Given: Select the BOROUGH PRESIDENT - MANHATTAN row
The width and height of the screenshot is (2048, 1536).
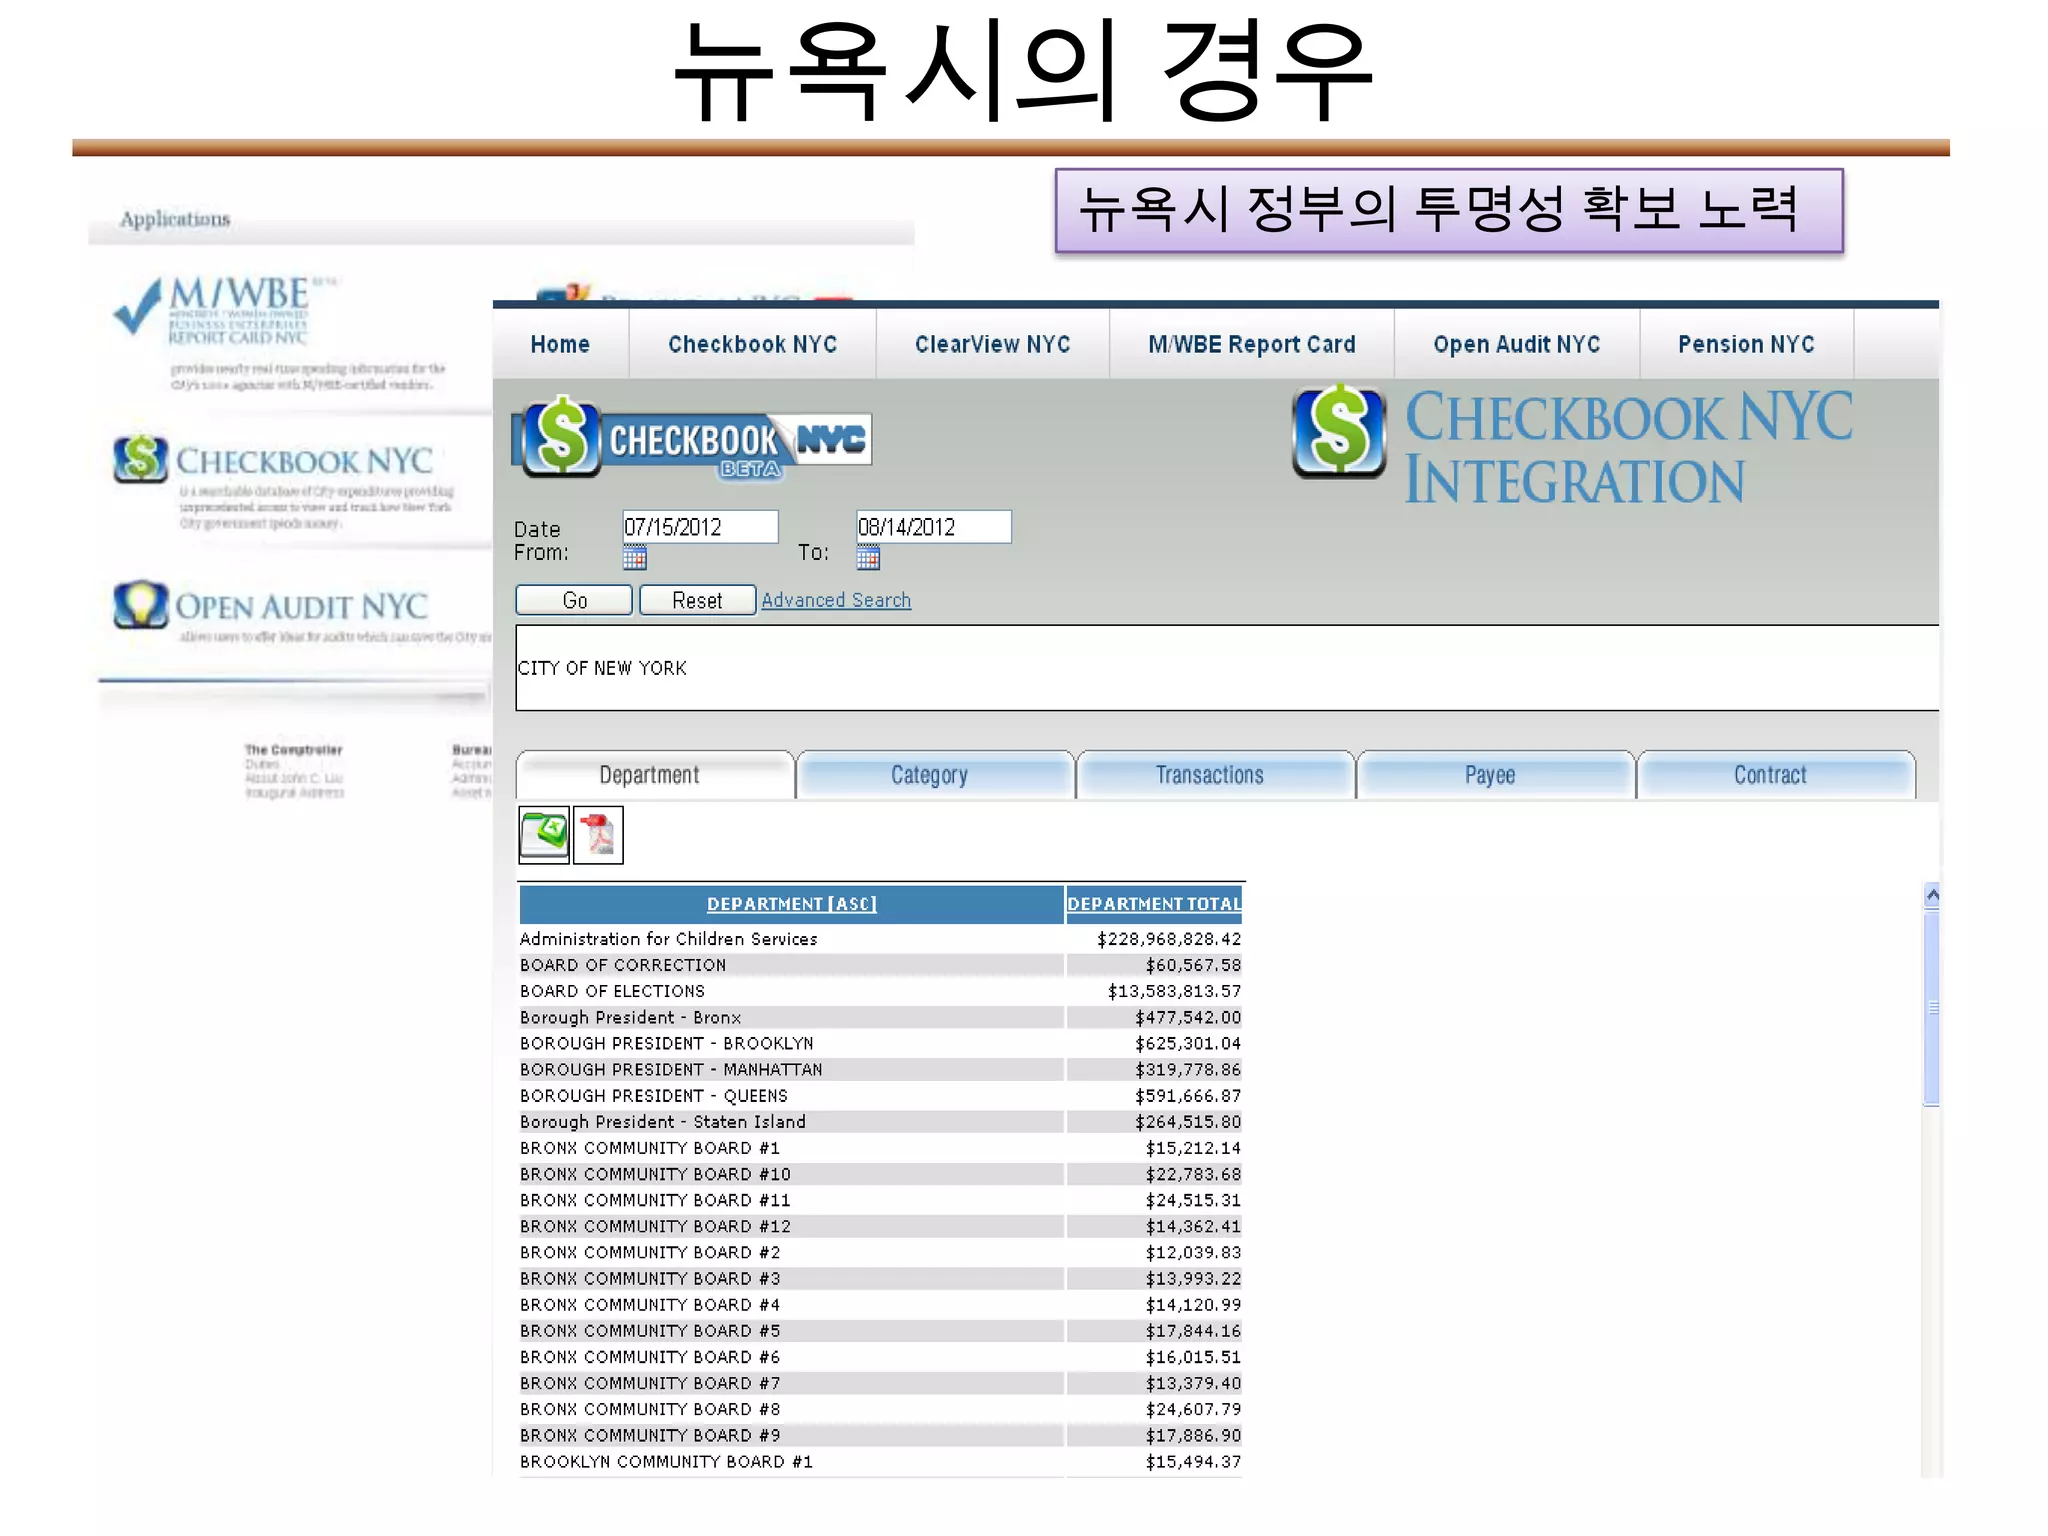Looking at the screenshot, I should point(881,1069).
